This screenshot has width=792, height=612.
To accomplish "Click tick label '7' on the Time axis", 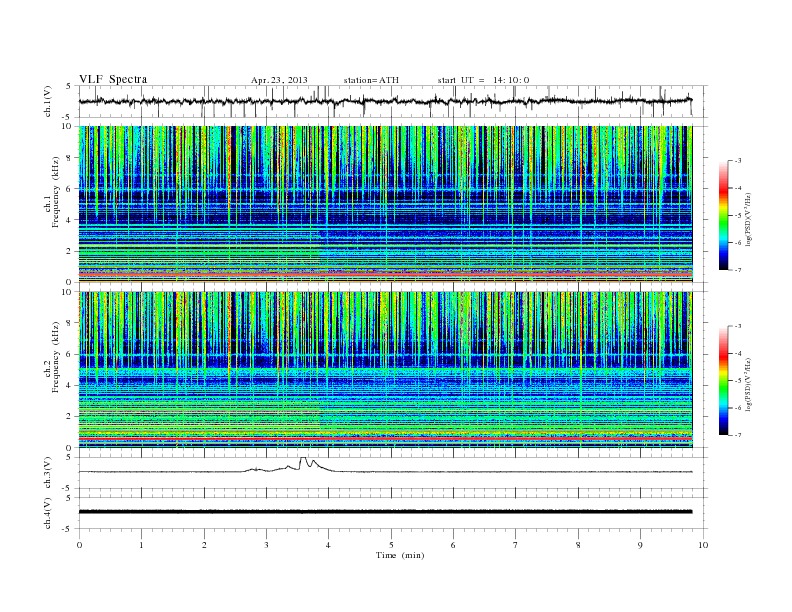I will point(516,545).
